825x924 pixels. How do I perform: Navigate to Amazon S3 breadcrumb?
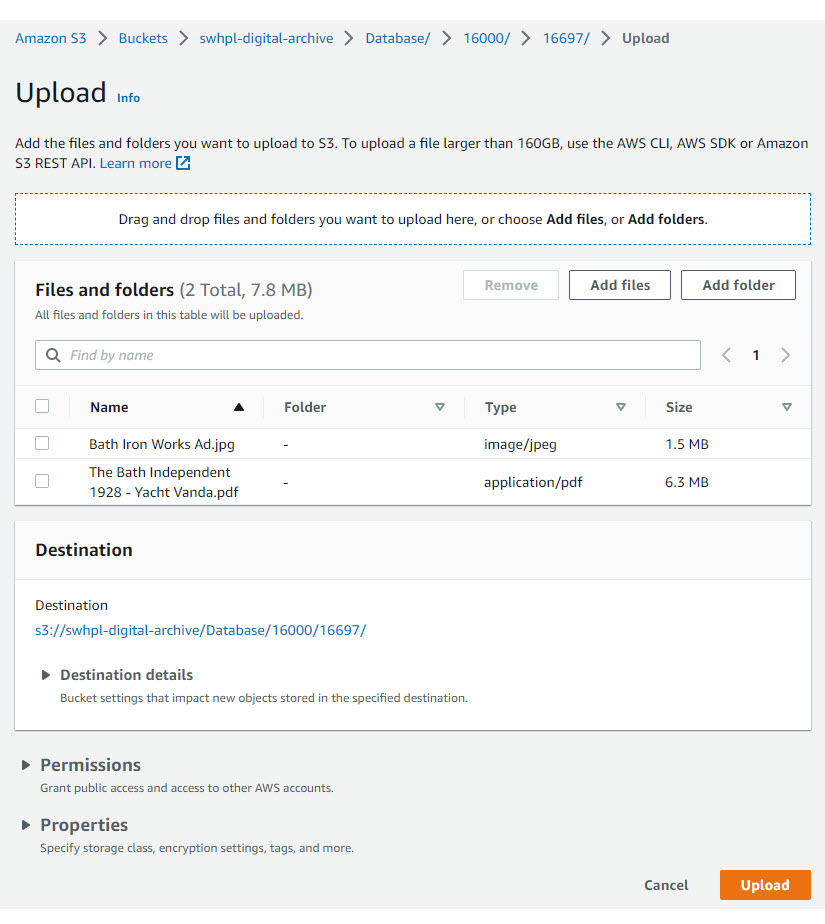tap(51, 38)
